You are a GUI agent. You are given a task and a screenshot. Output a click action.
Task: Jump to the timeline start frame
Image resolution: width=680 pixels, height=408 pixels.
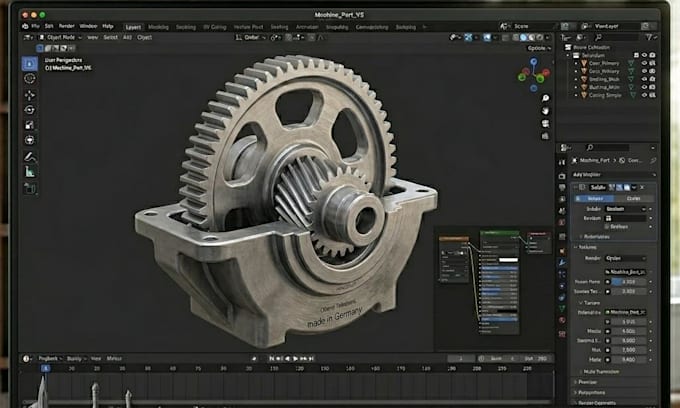[271, 359]
